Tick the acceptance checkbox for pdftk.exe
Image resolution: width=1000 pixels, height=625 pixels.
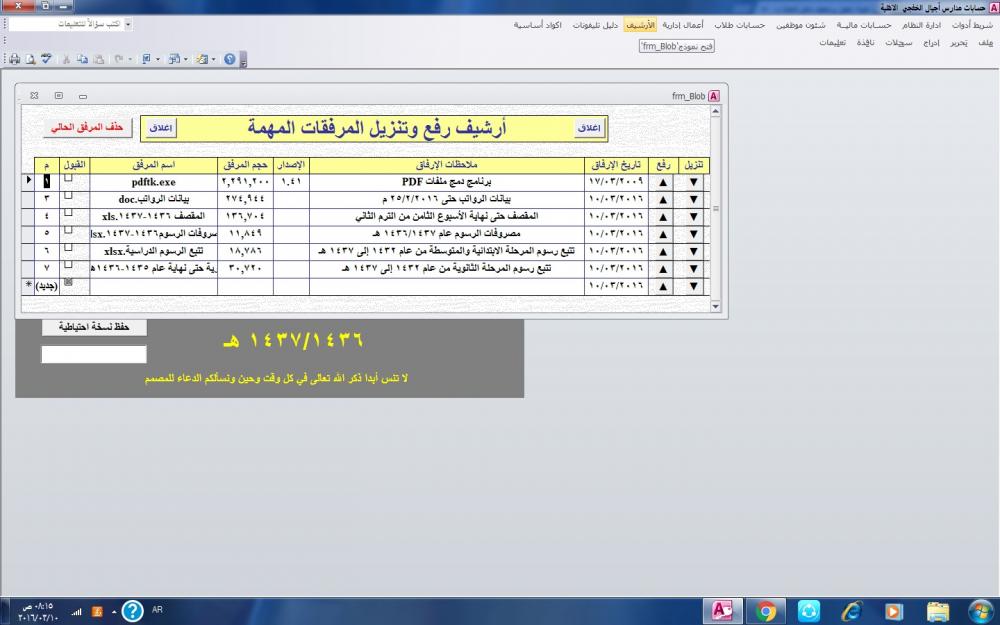pyautogui.click(x=68, y=178)
